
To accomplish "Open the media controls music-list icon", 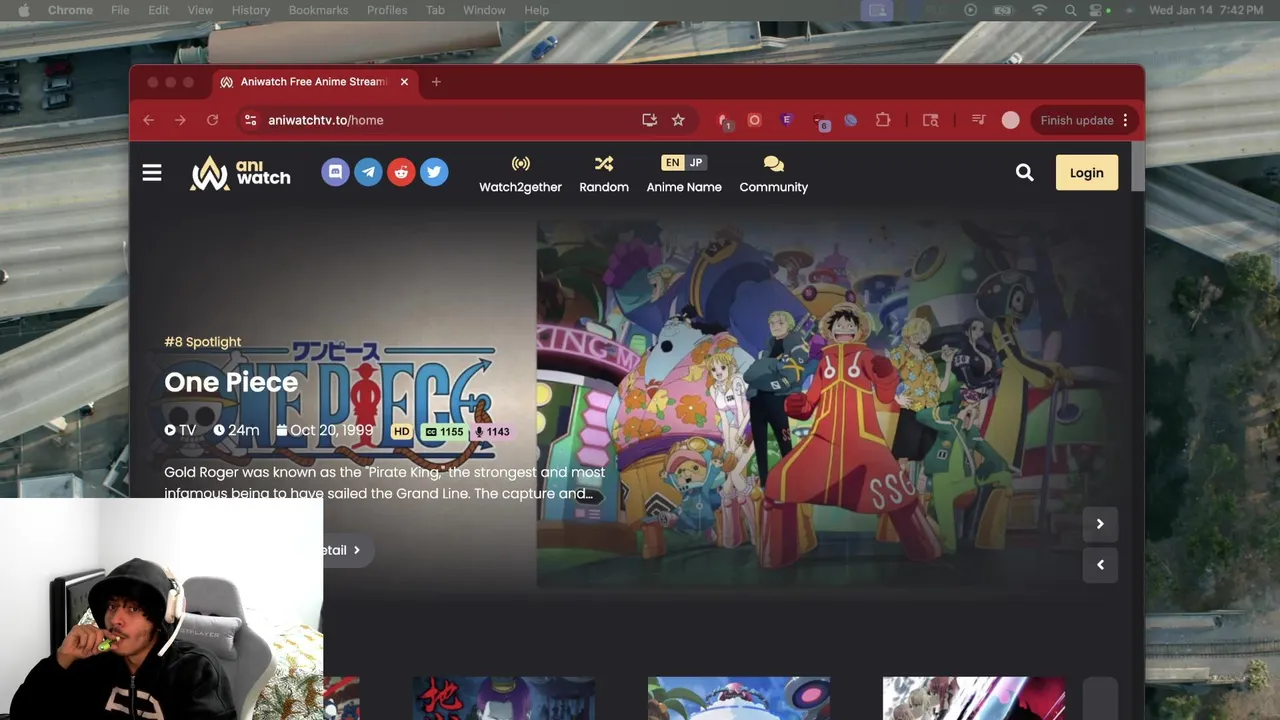I will [x=979, y=120].
